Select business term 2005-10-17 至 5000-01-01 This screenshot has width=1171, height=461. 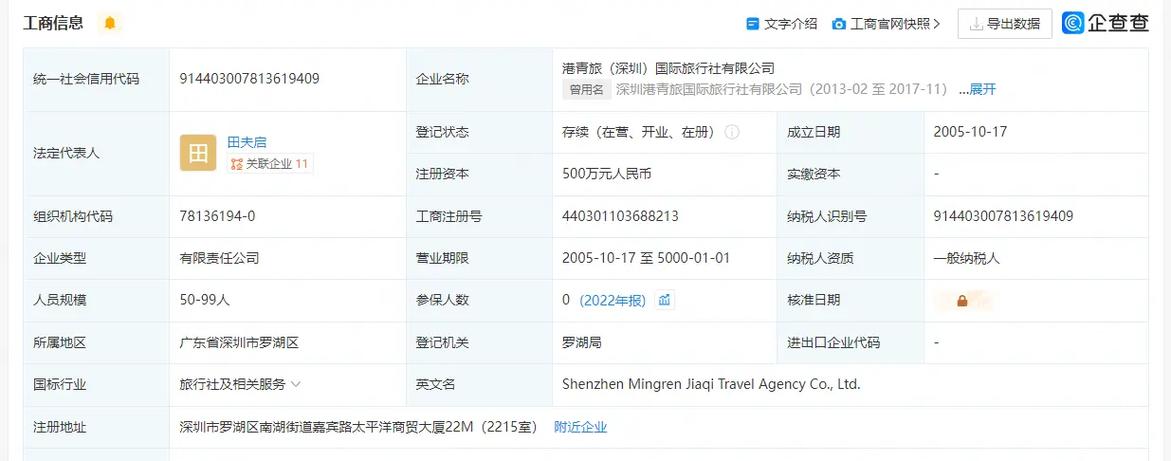646,259
